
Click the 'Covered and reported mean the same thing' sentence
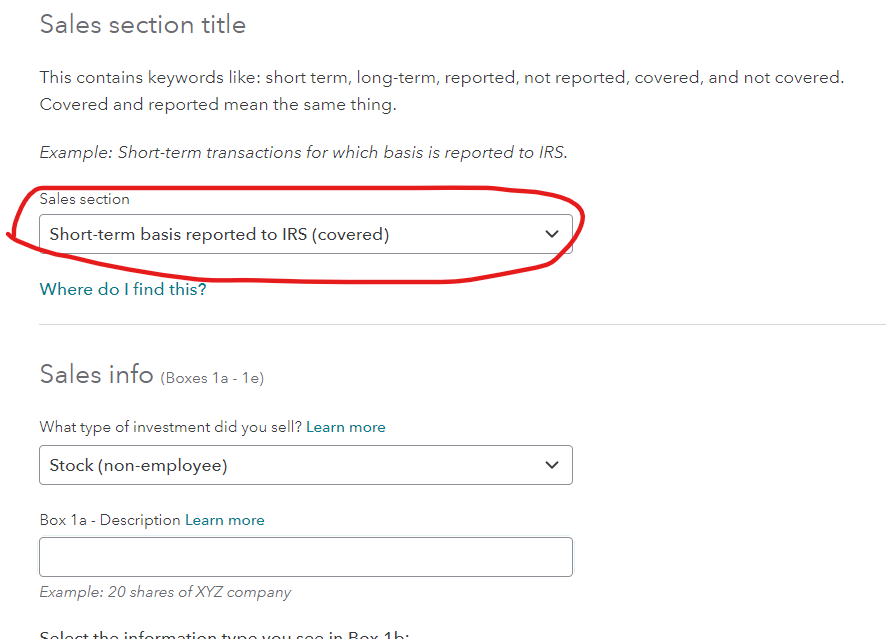pyautogui.click(x=217, y=104)
